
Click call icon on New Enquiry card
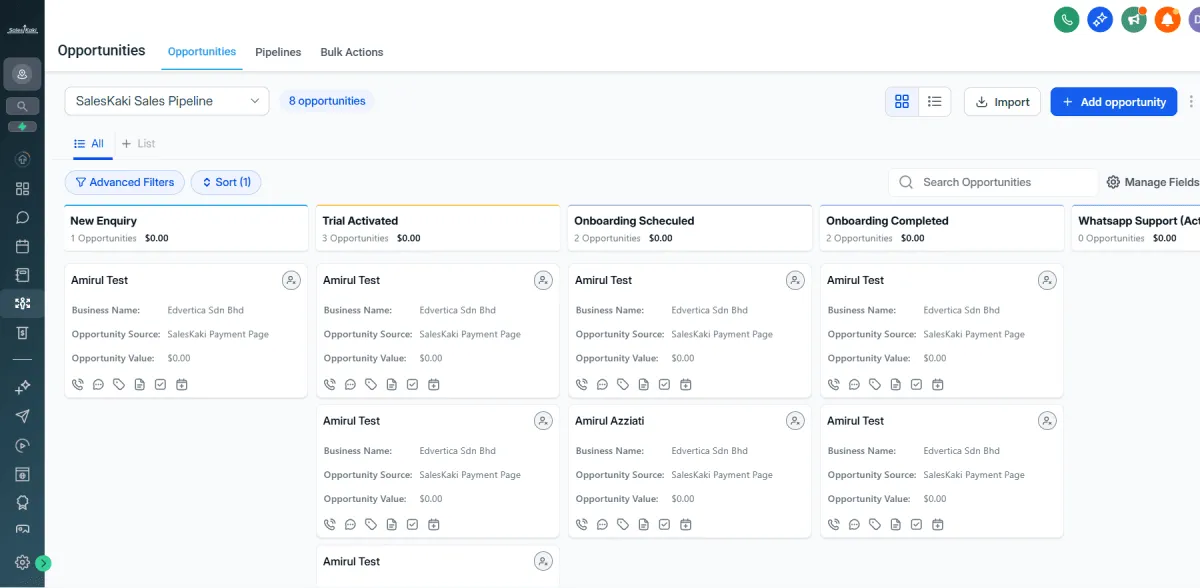[x=78, y=384]
